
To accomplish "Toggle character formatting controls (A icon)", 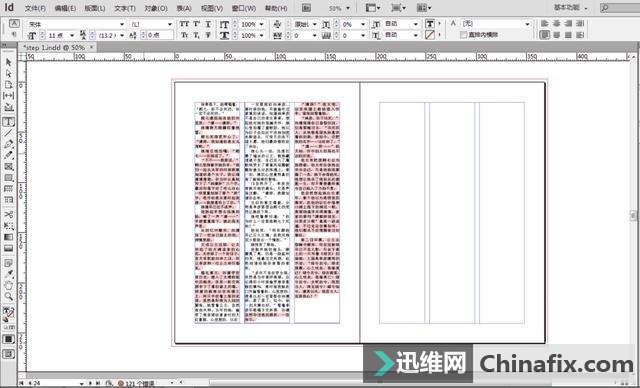I will (x=14, y=24).
